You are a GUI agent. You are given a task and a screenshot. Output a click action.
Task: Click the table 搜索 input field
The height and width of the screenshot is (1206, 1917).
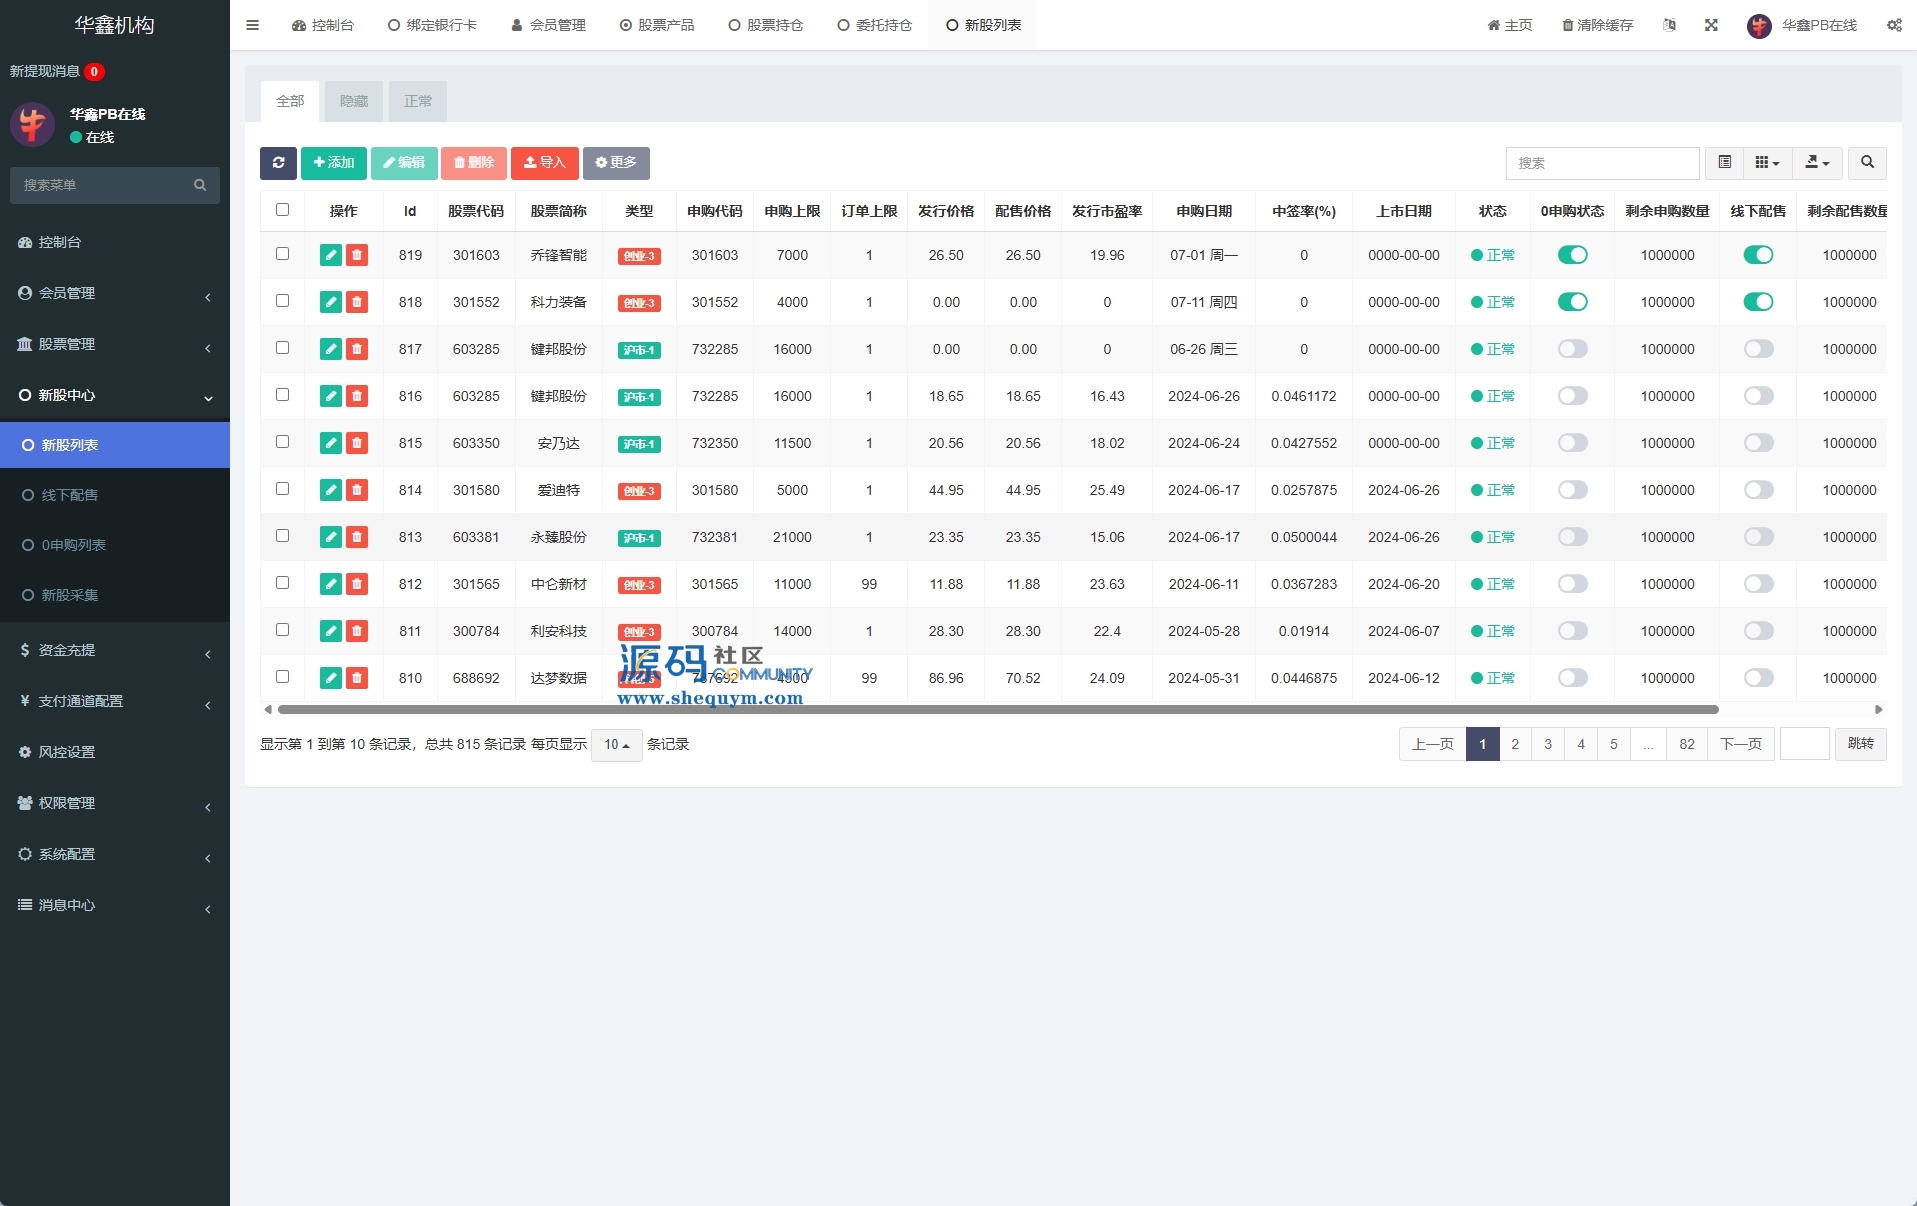[x=1602, y=163]
